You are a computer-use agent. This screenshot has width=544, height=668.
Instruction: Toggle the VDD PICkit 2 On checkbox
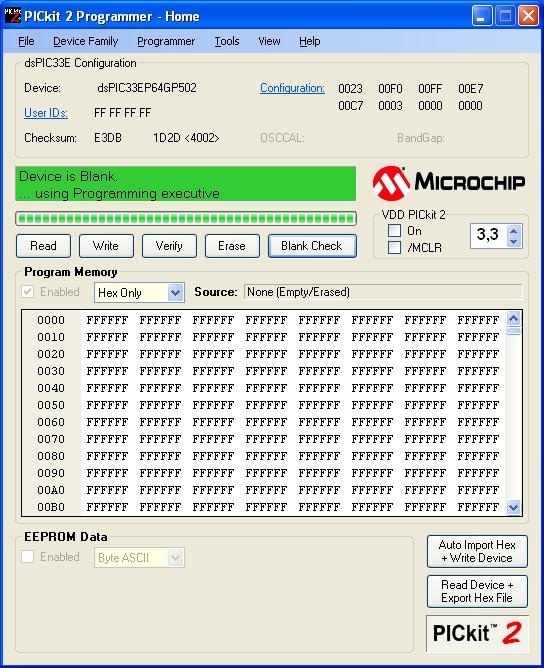click(x=394, y=230)
